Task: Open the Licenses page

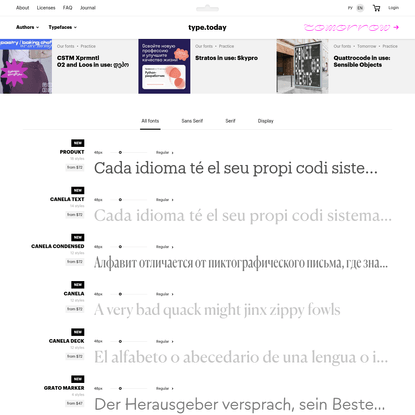Action: (46, 8)
